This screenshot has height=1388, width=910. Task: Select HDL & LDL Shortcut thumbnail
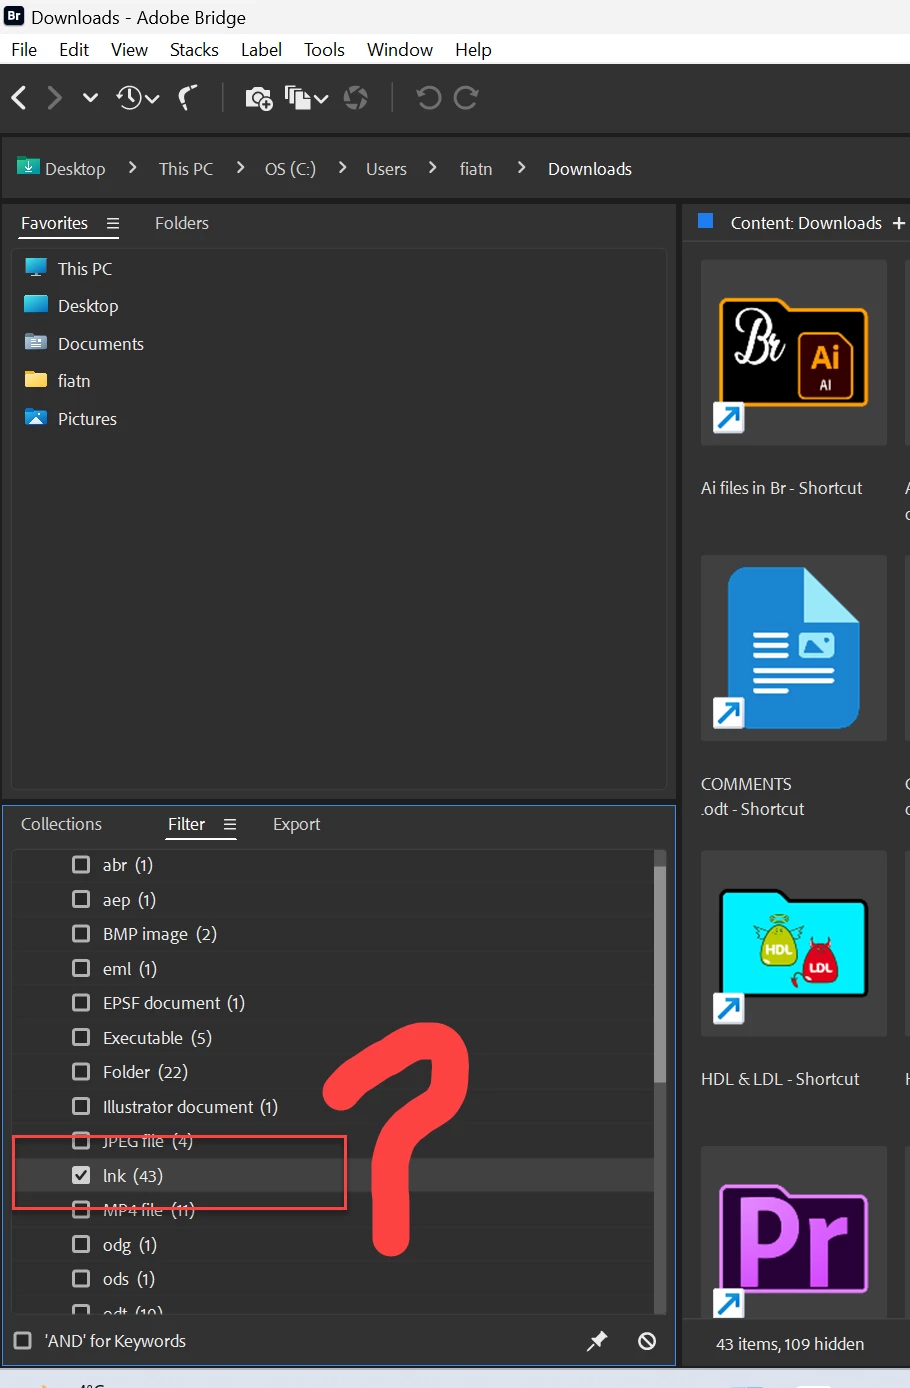[x=794, y=943]
